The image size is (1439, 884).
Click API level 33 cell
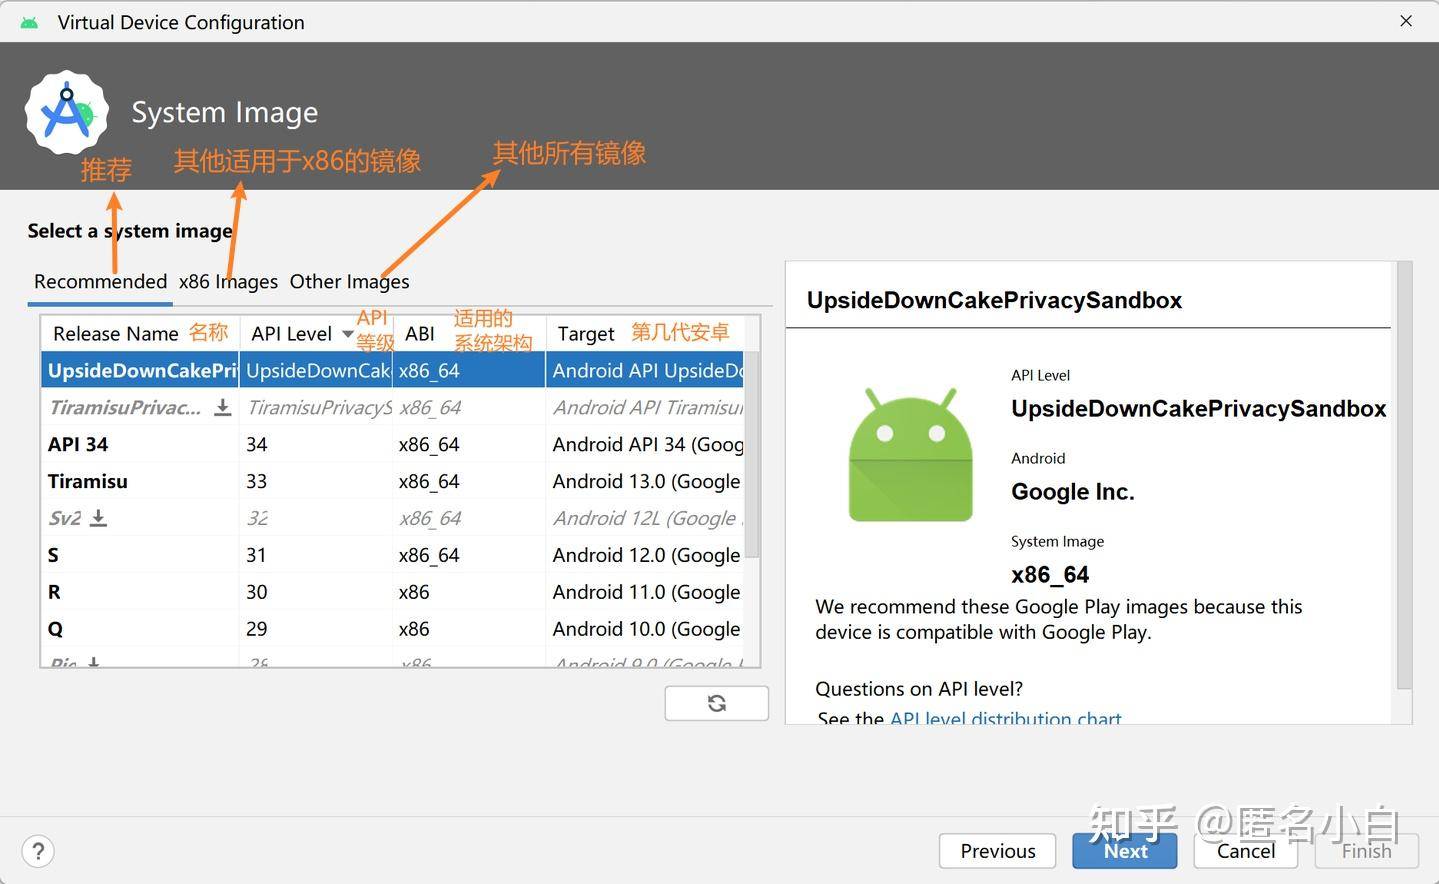click(257, 481)
